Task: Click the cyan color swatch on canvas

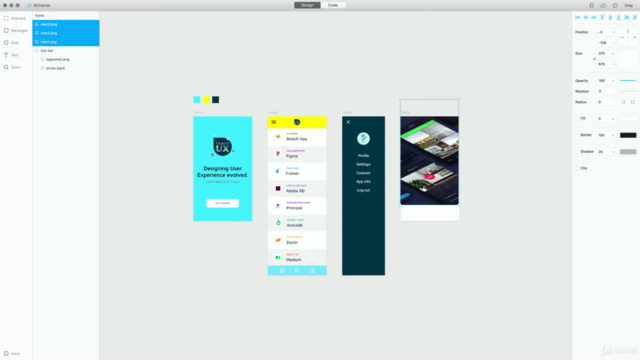Action: click(197, 100)
